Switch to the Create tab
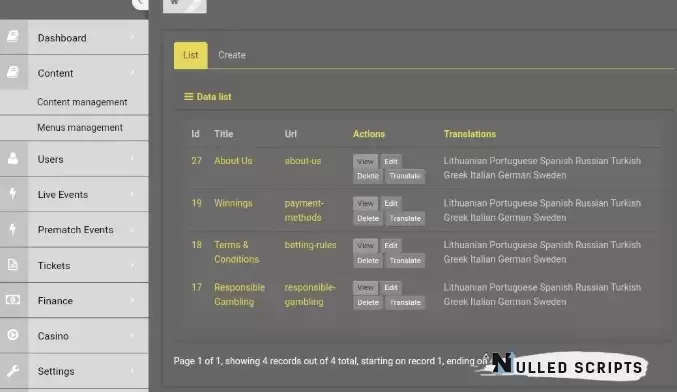The height and width of the screenshot is (392, 677). [x=232, y=55]
